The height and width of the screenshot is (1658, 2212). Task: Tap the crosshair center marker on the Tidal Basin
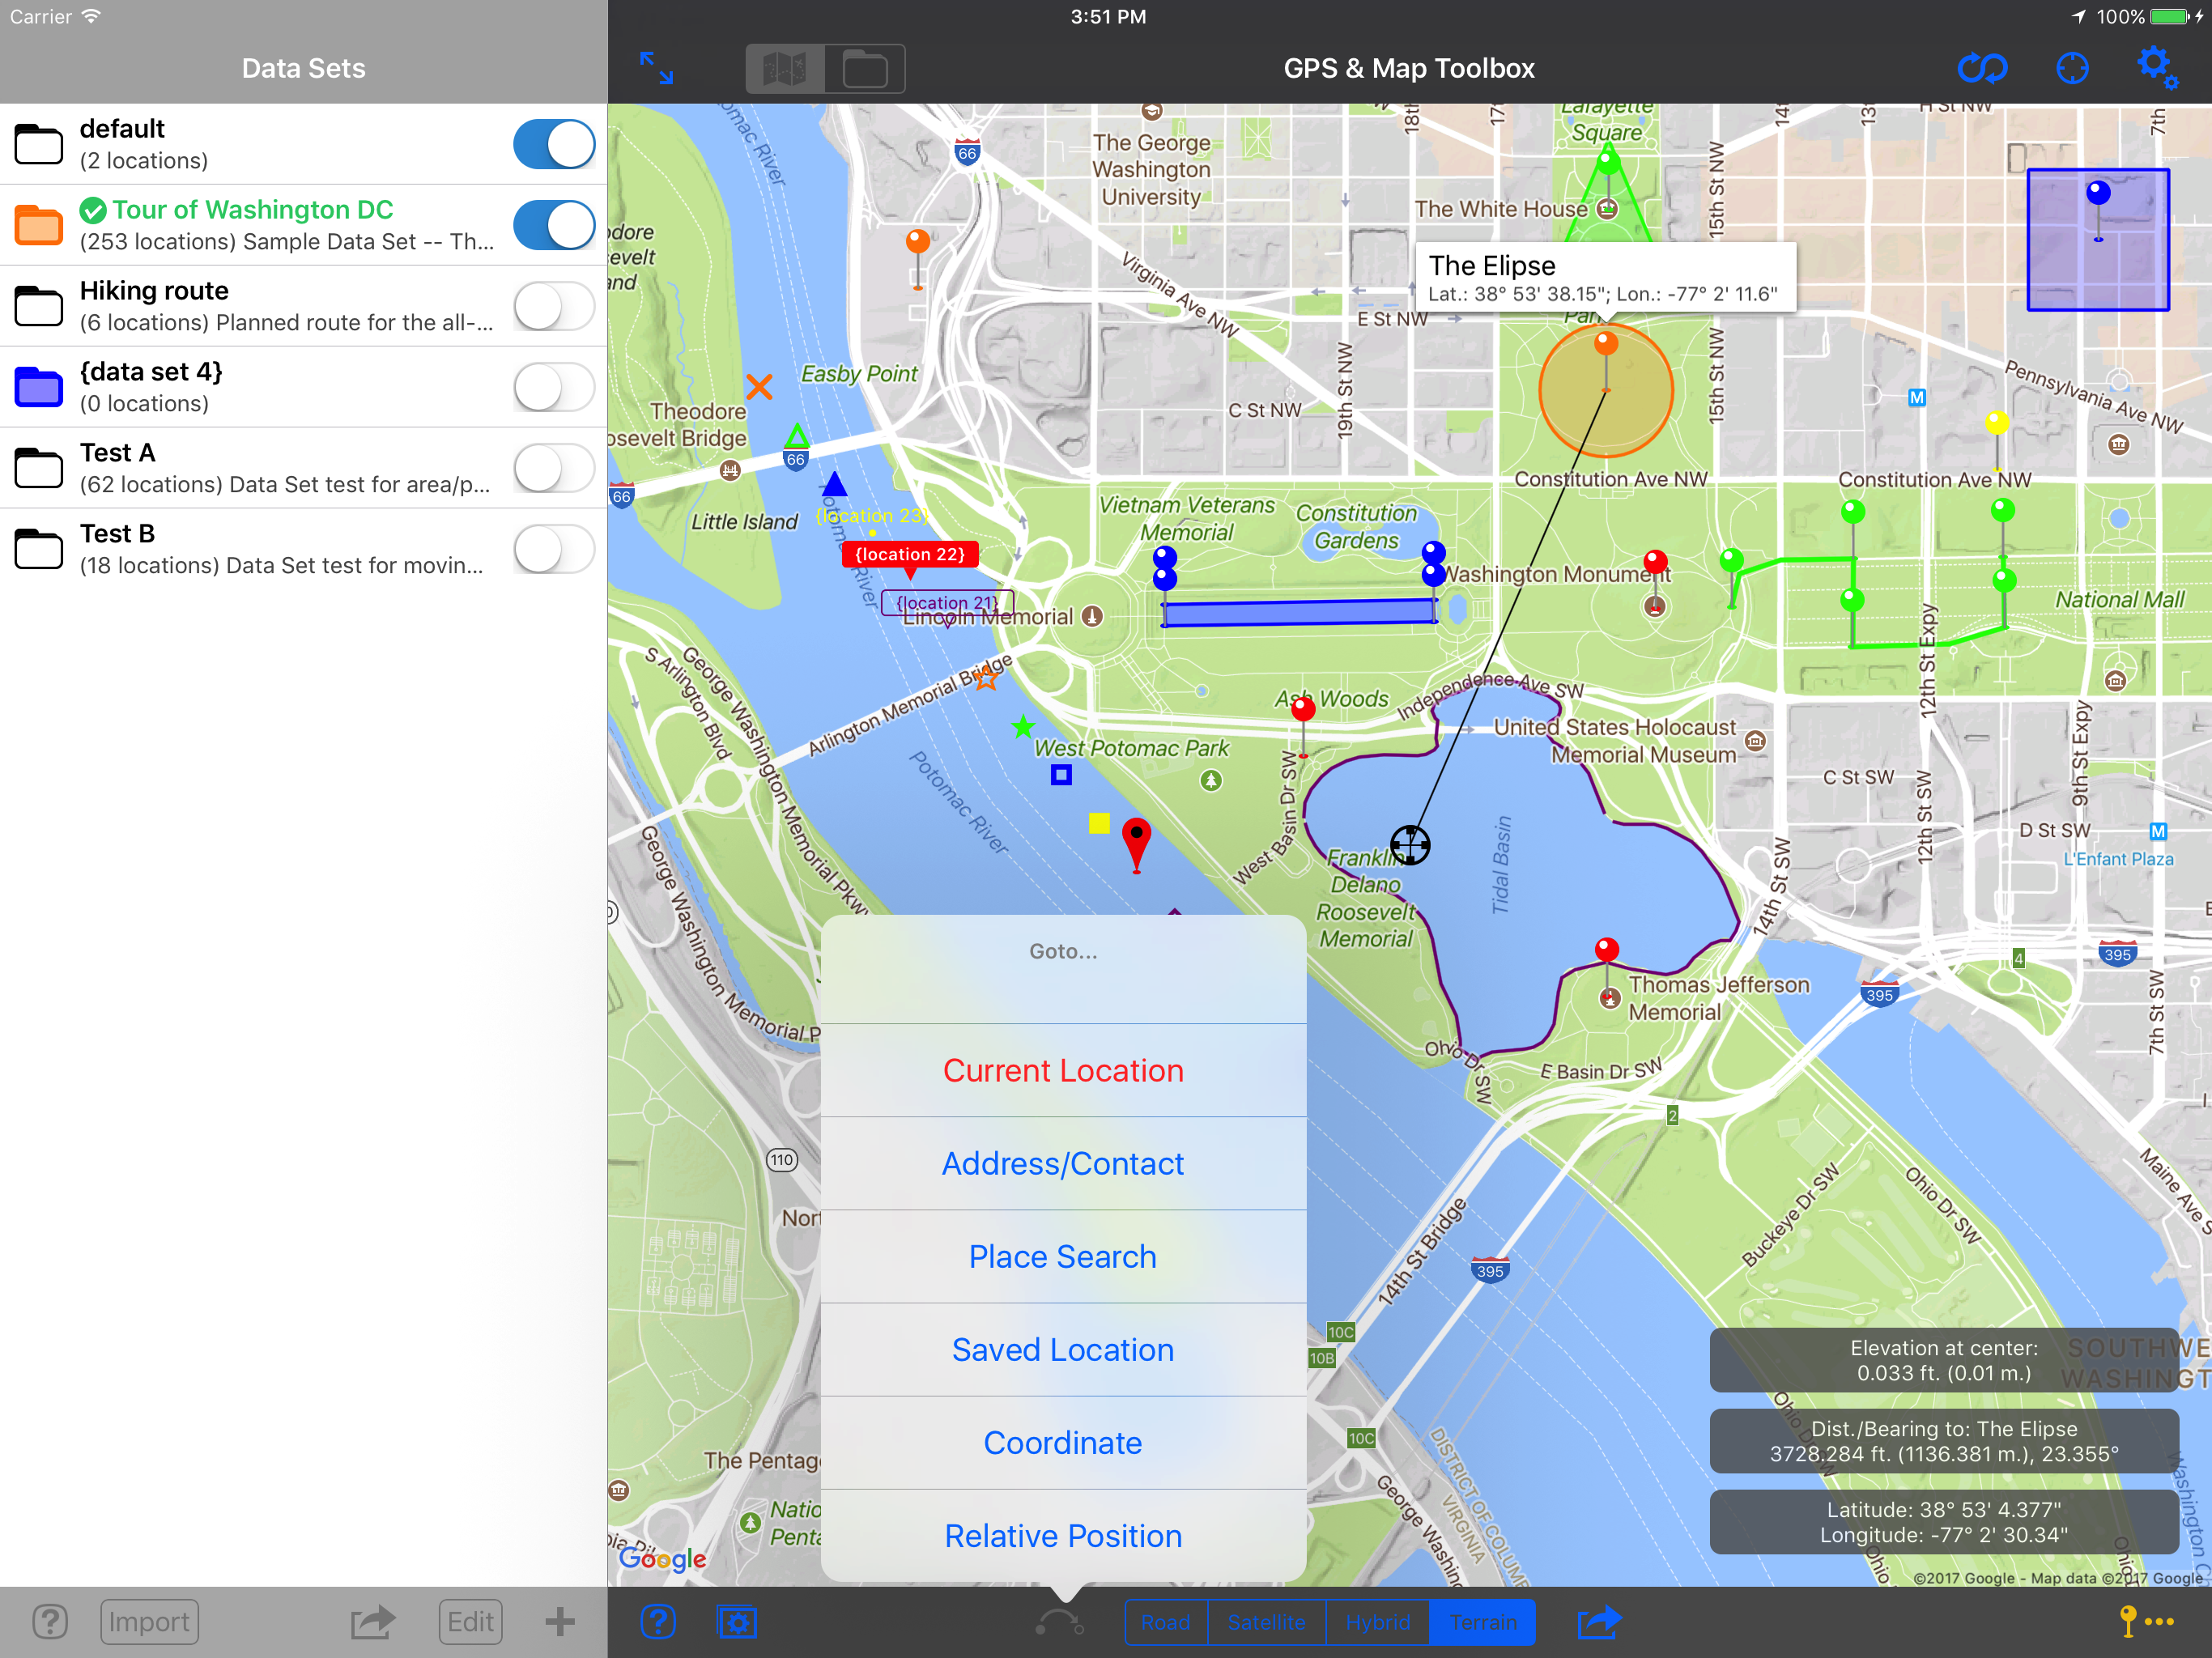(1410, 844)
